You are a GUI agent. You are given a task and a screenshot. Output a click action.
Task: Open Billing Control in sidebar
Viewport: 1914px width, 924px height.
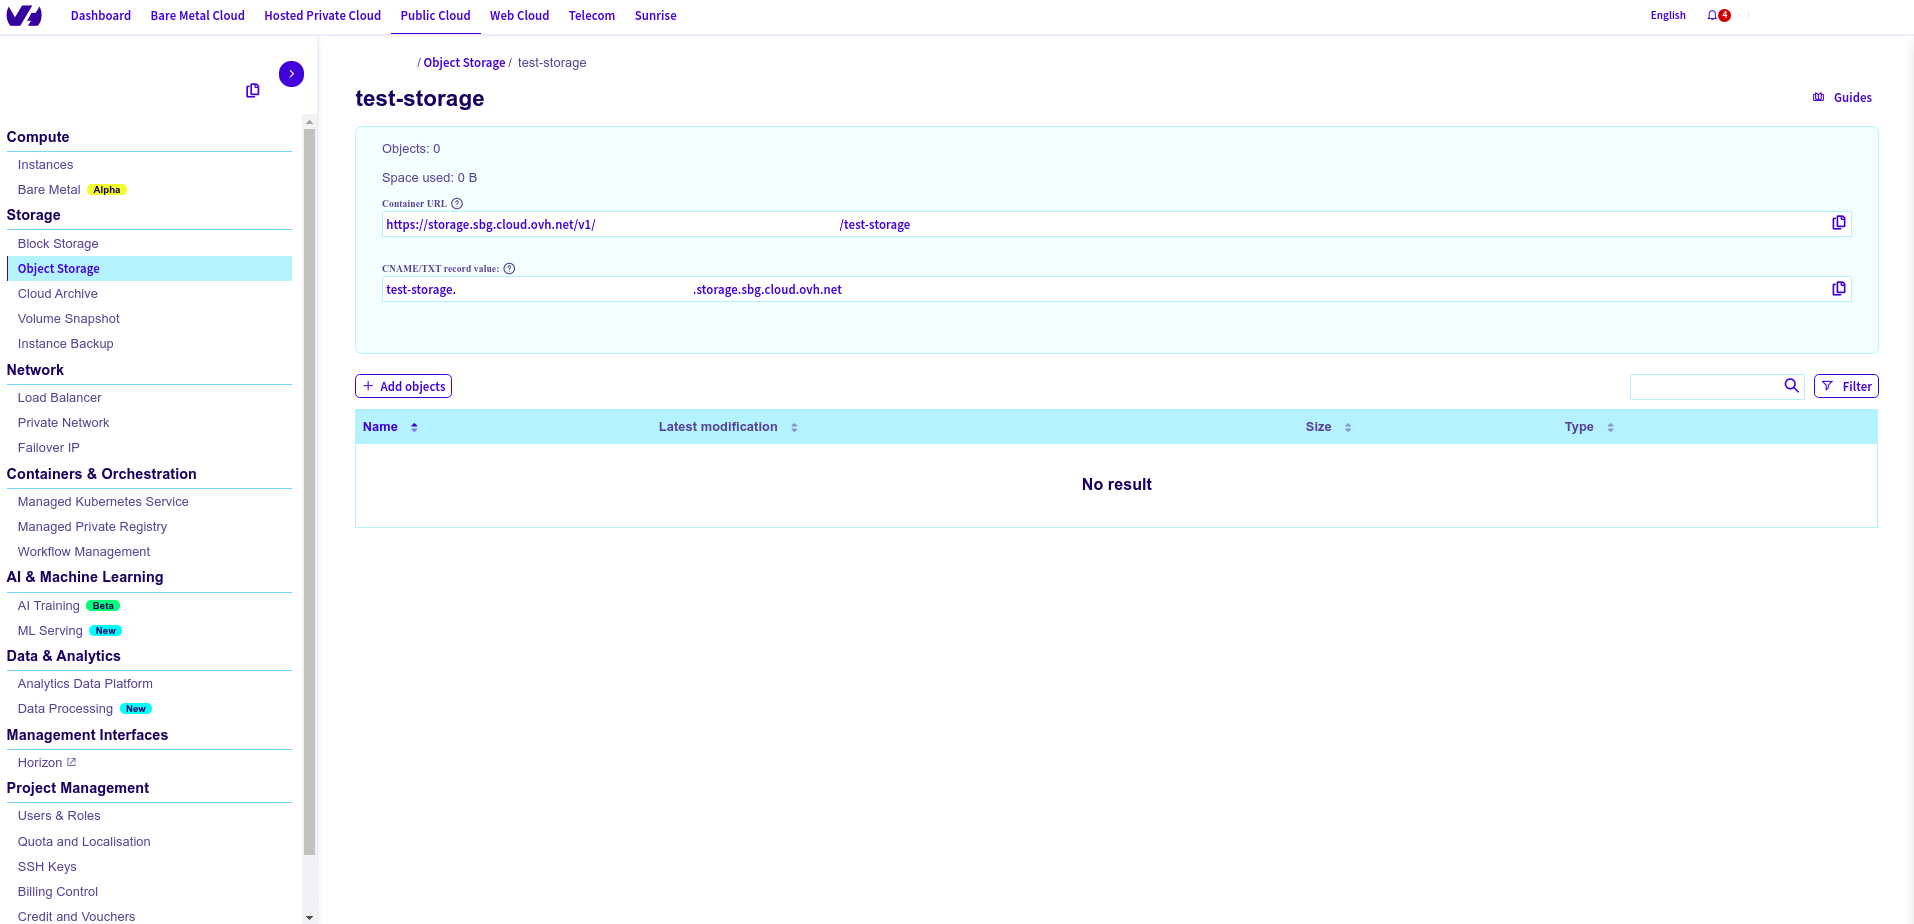[57, 892]
